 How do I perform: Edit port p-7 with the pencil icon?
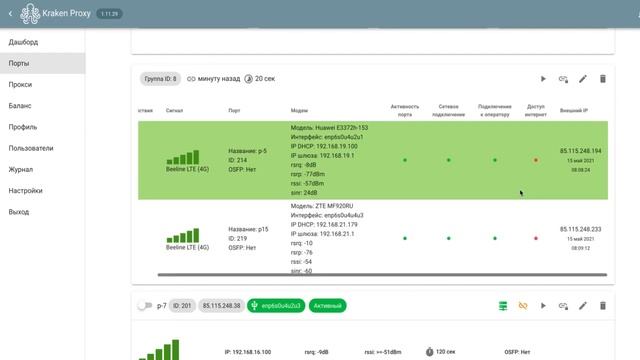[x=583, y=306]
